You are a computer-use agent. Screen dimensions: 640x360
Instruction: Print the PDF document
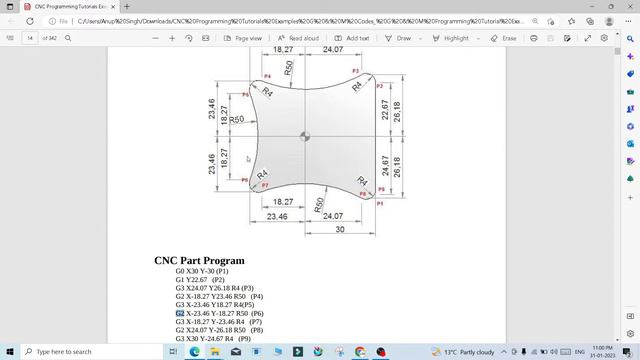pos(533,38)
